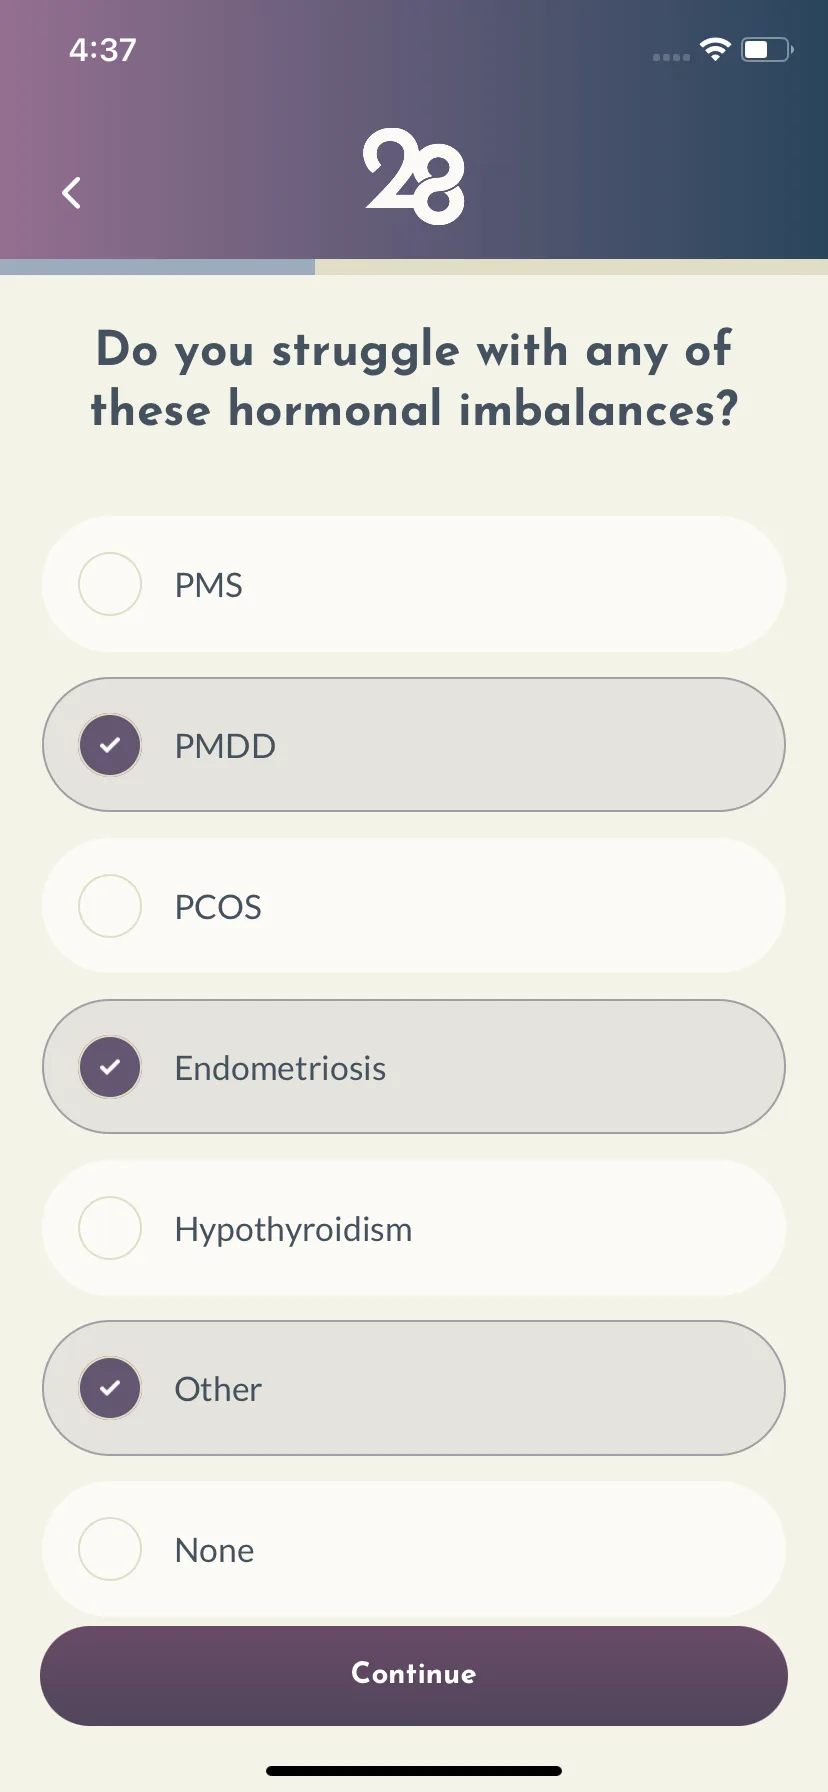Check the None empty circle
This screenshot has width=828, height=1792.
[110, 1549]
